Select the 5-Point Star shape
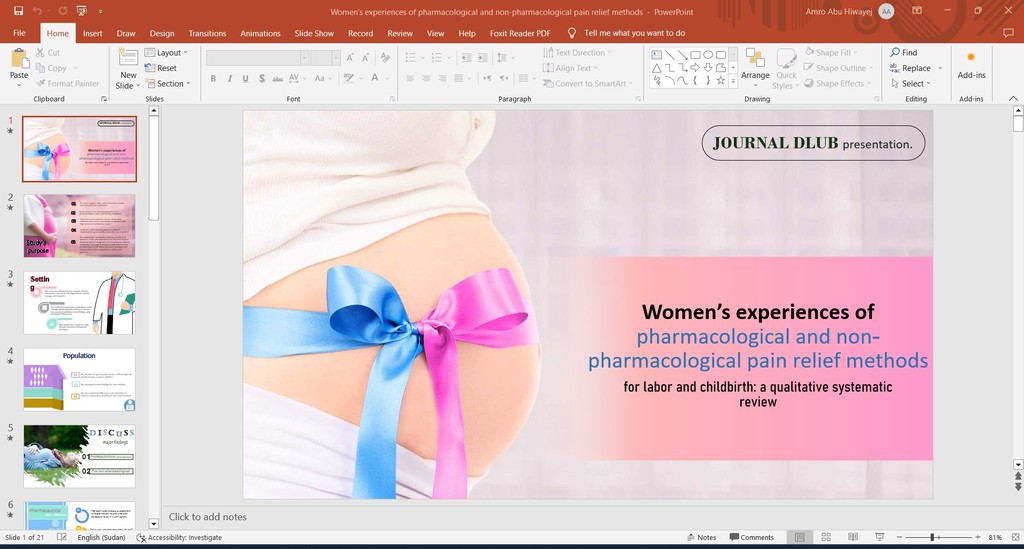The width and height of the screenshot is (1024, 549). pyautogui.click(x=721, y=81)
